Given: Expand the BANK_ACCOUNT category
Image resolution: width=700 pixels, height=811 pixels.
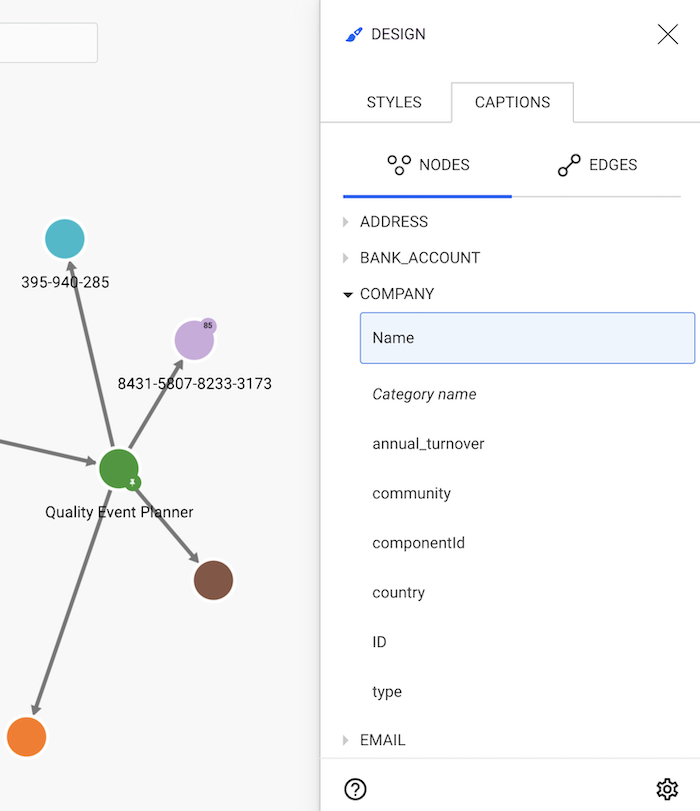Looking at the screenshot, I should tap(419, 258).
